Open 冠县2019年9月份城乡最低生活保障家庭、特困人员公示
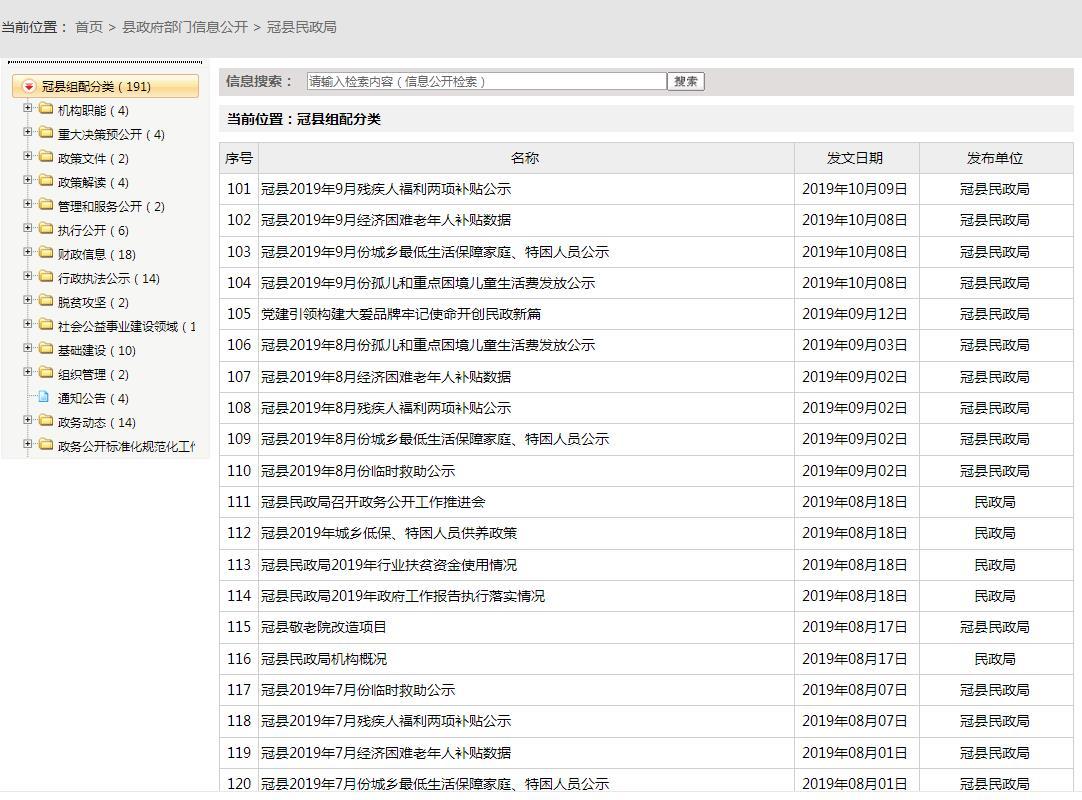This screenshot has height=800, width=1082. 435,252
